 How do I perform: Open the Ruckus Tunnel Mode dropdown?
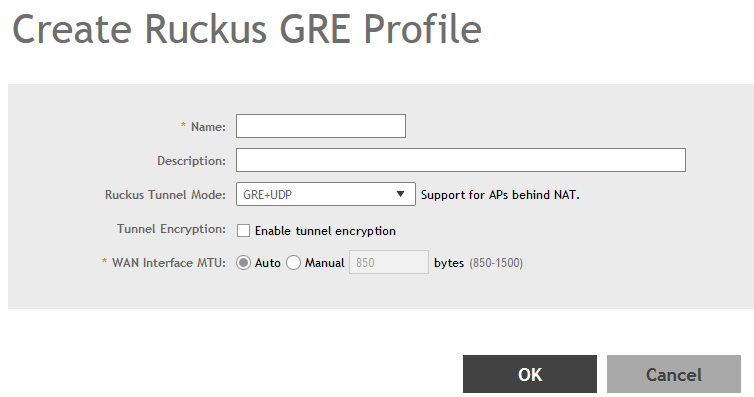click(326, 194)
